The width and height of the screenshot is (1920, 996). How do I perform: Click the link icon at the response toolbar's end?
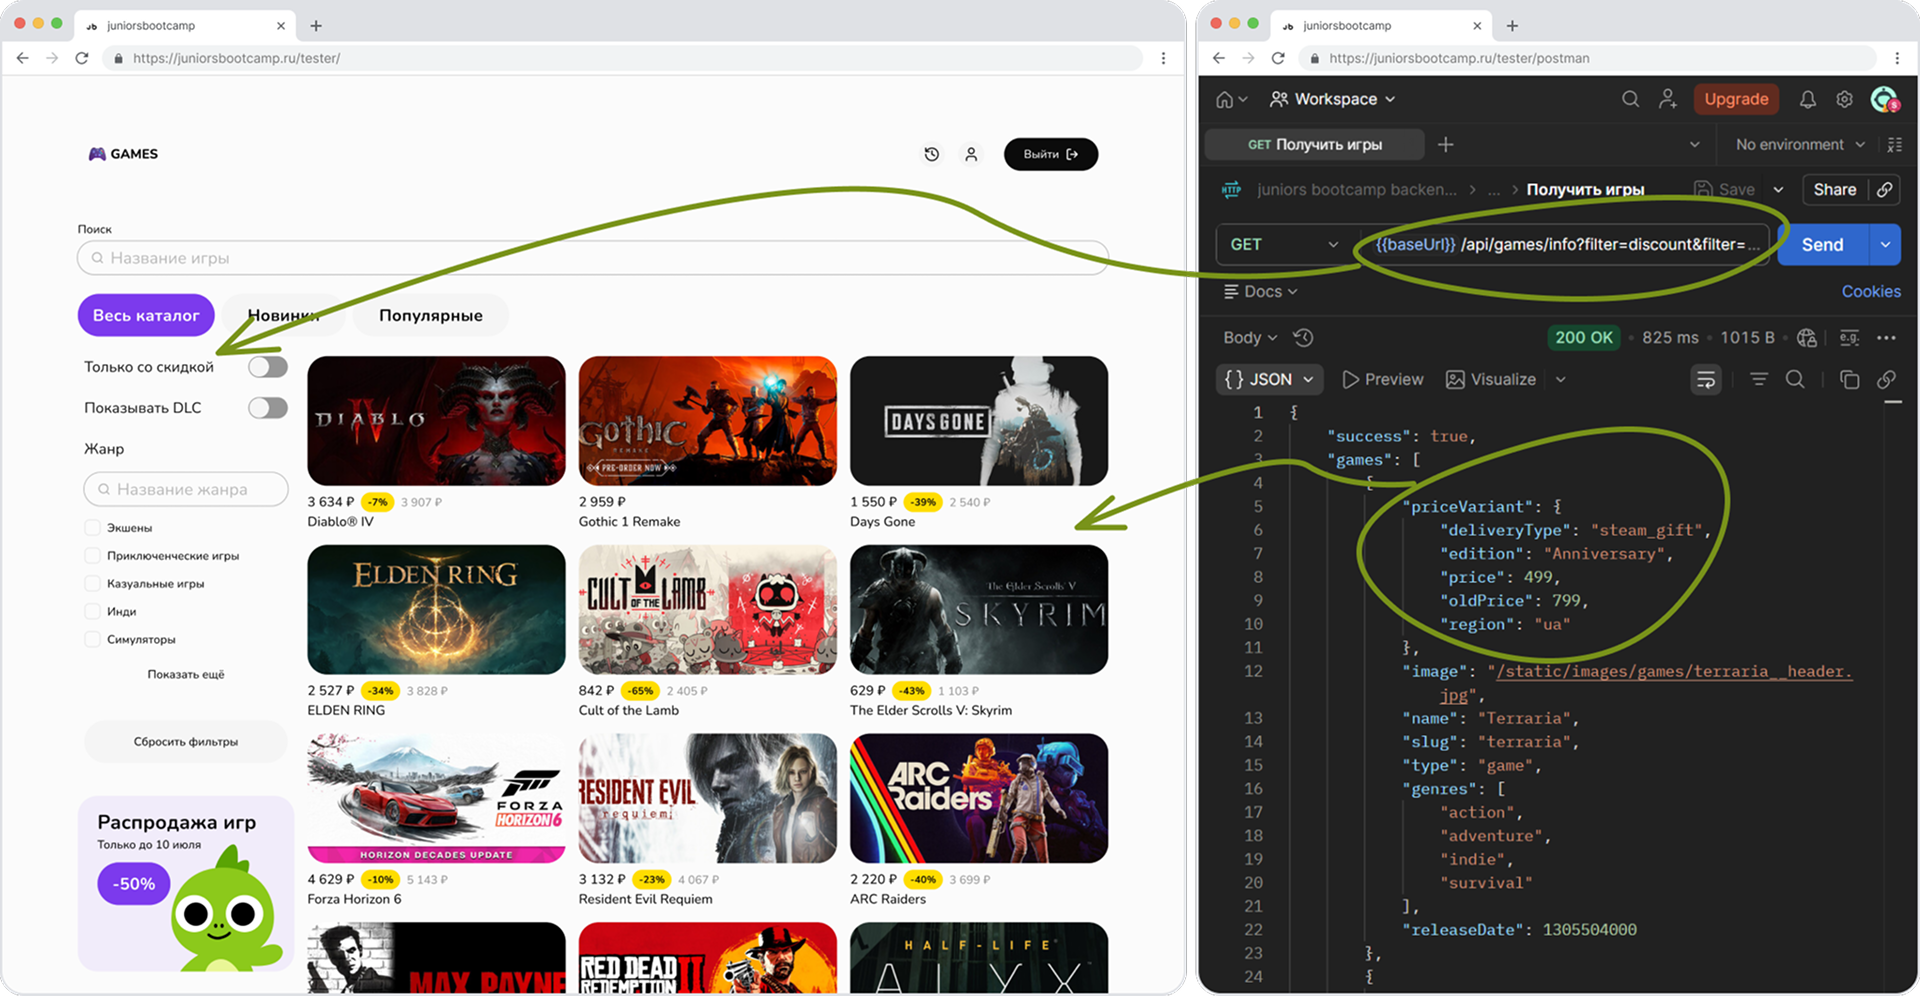tap(1886, 379)
